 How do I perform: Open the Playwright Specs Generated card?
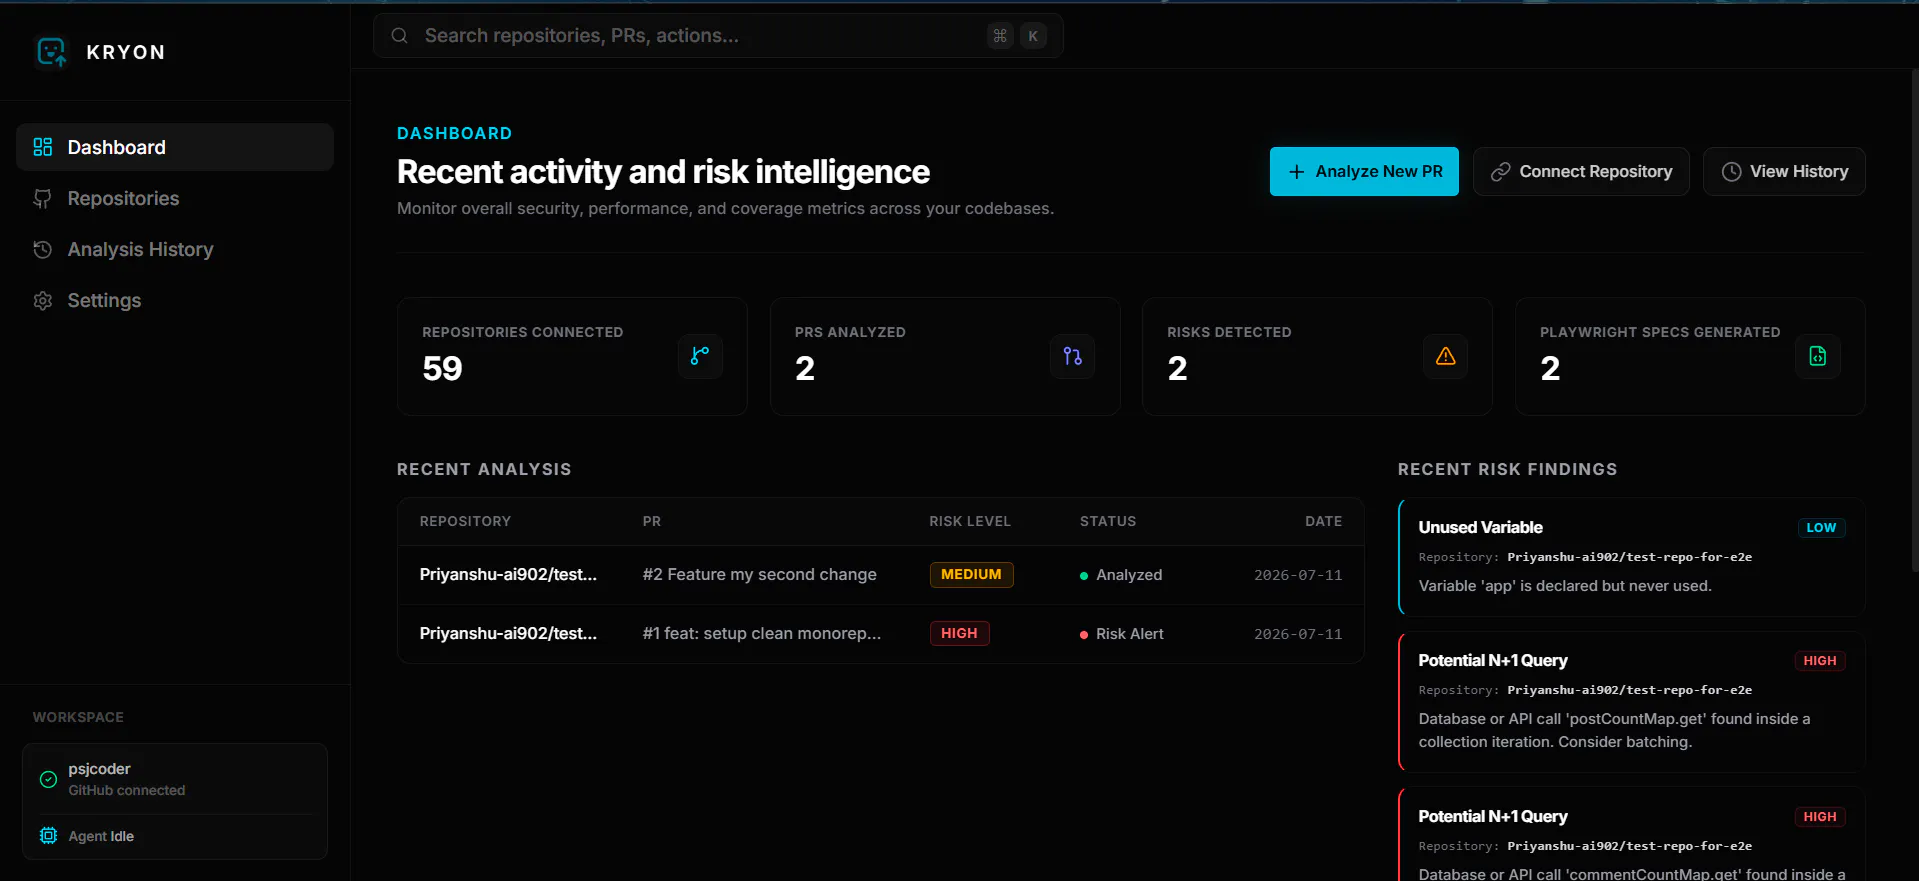click(x=1690, y=356)
